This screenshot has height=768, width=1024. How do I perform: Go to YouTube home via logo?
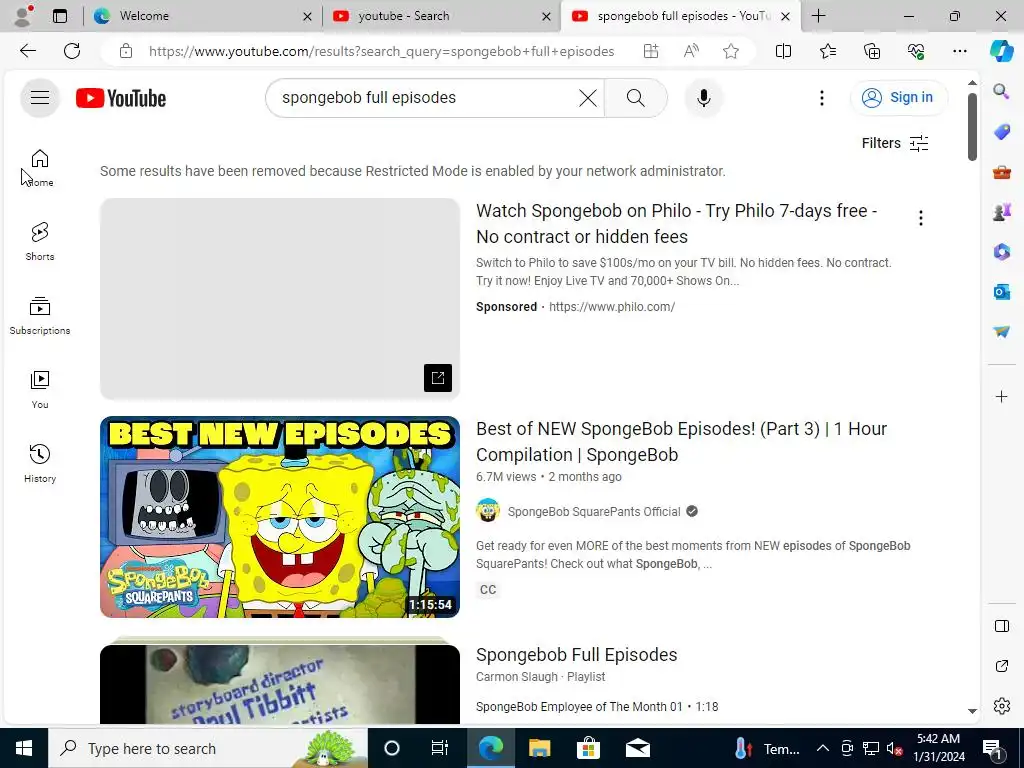coord(121,98)
